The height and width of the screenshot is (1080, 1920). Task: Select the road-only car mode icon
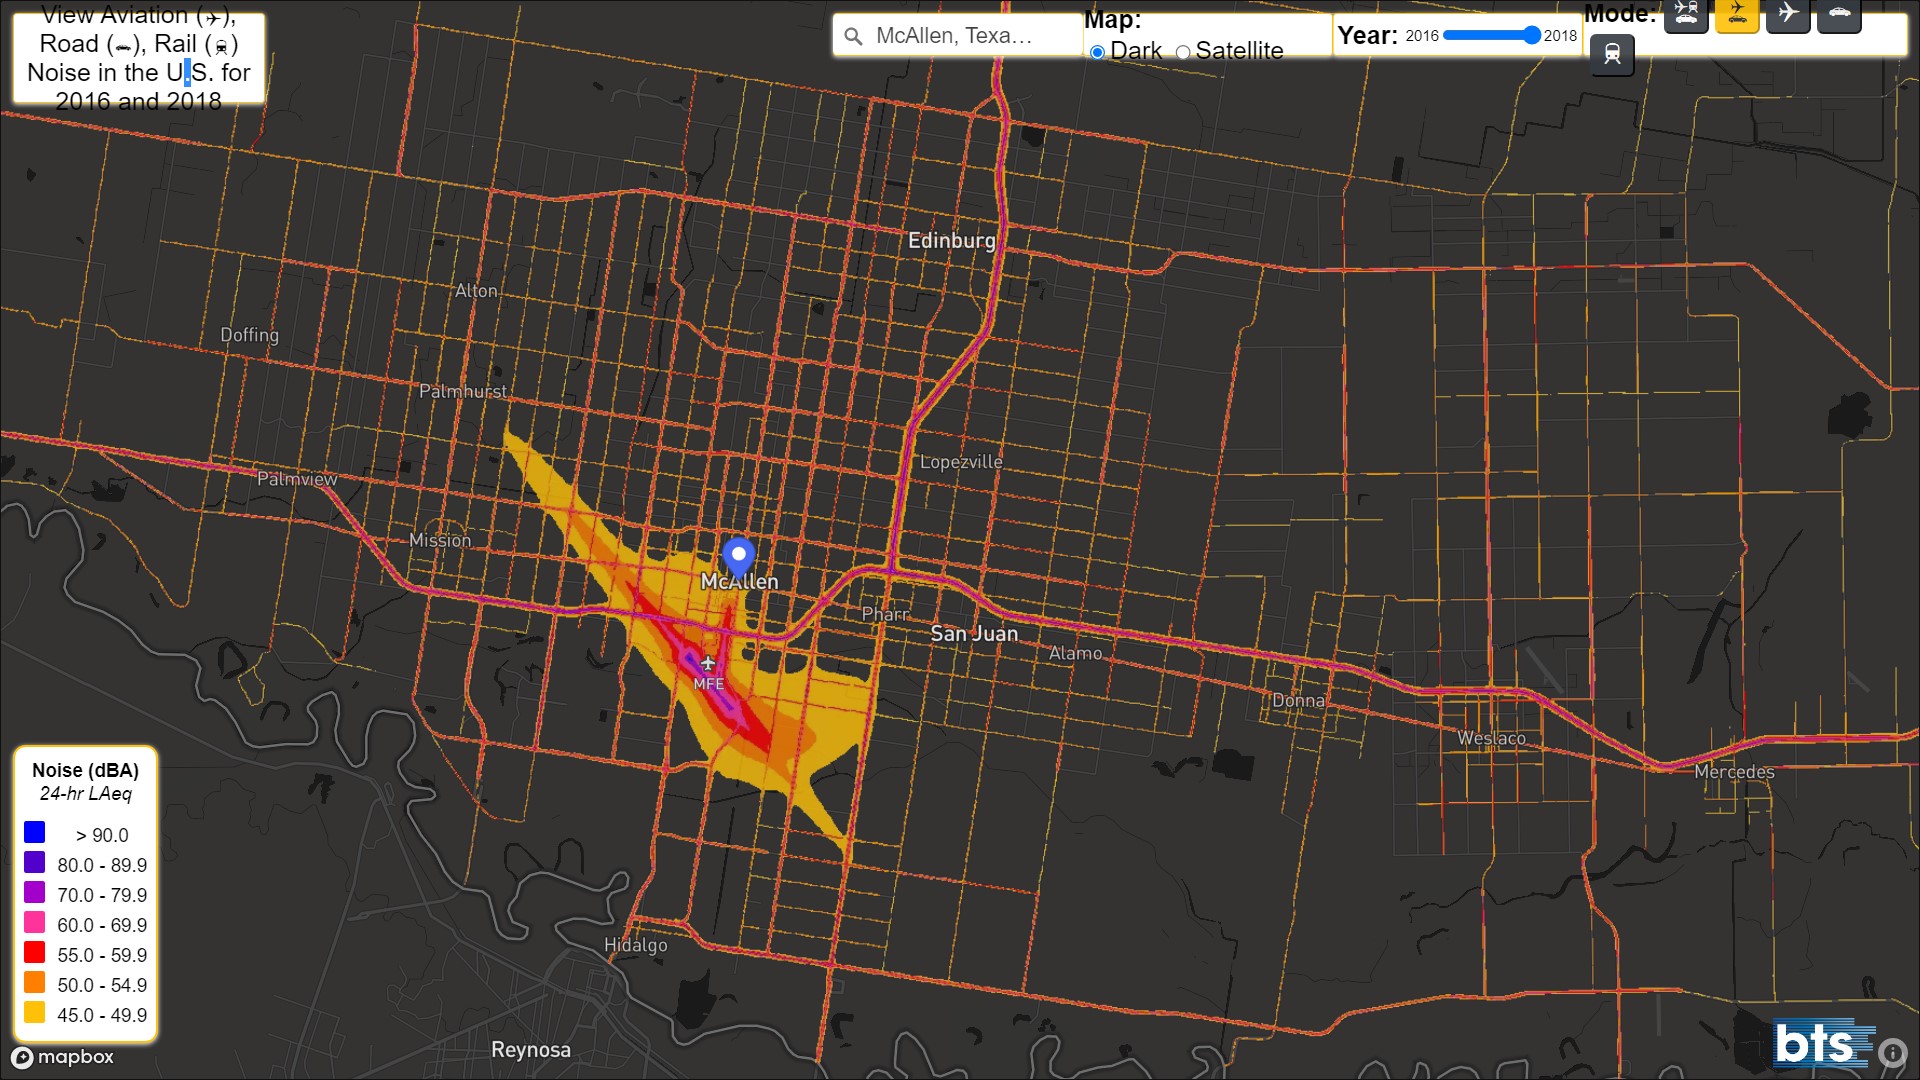click(x=1839, y=15)
